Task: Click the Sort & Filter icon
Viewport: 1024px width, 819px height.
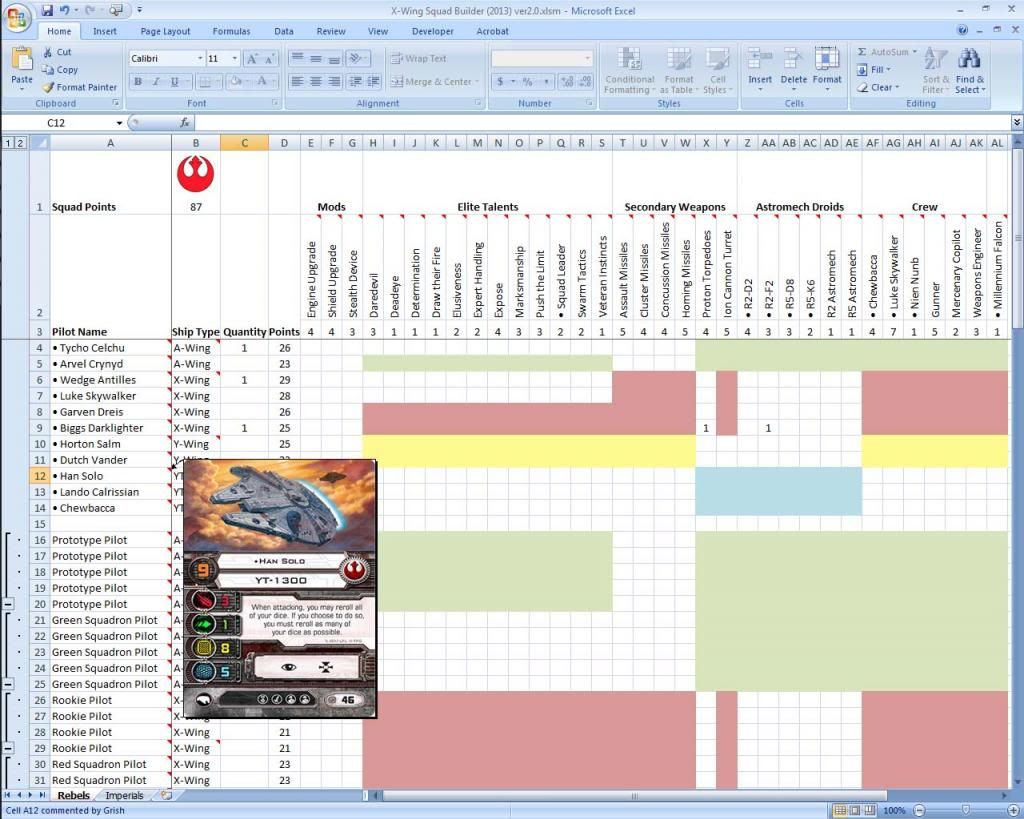Action: click(x=936, y=70)
